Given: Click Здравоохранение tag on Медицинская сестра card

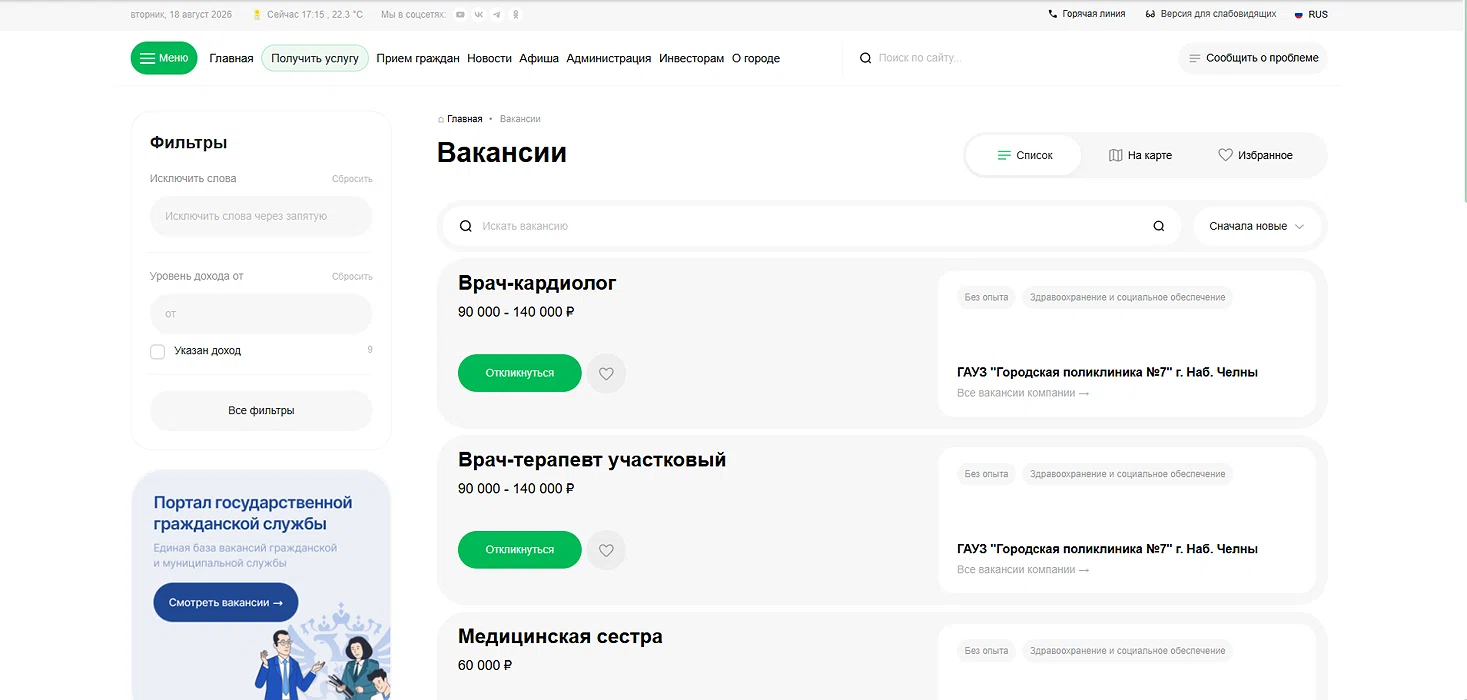Looking at the screenshot, I should (1127, 651).
